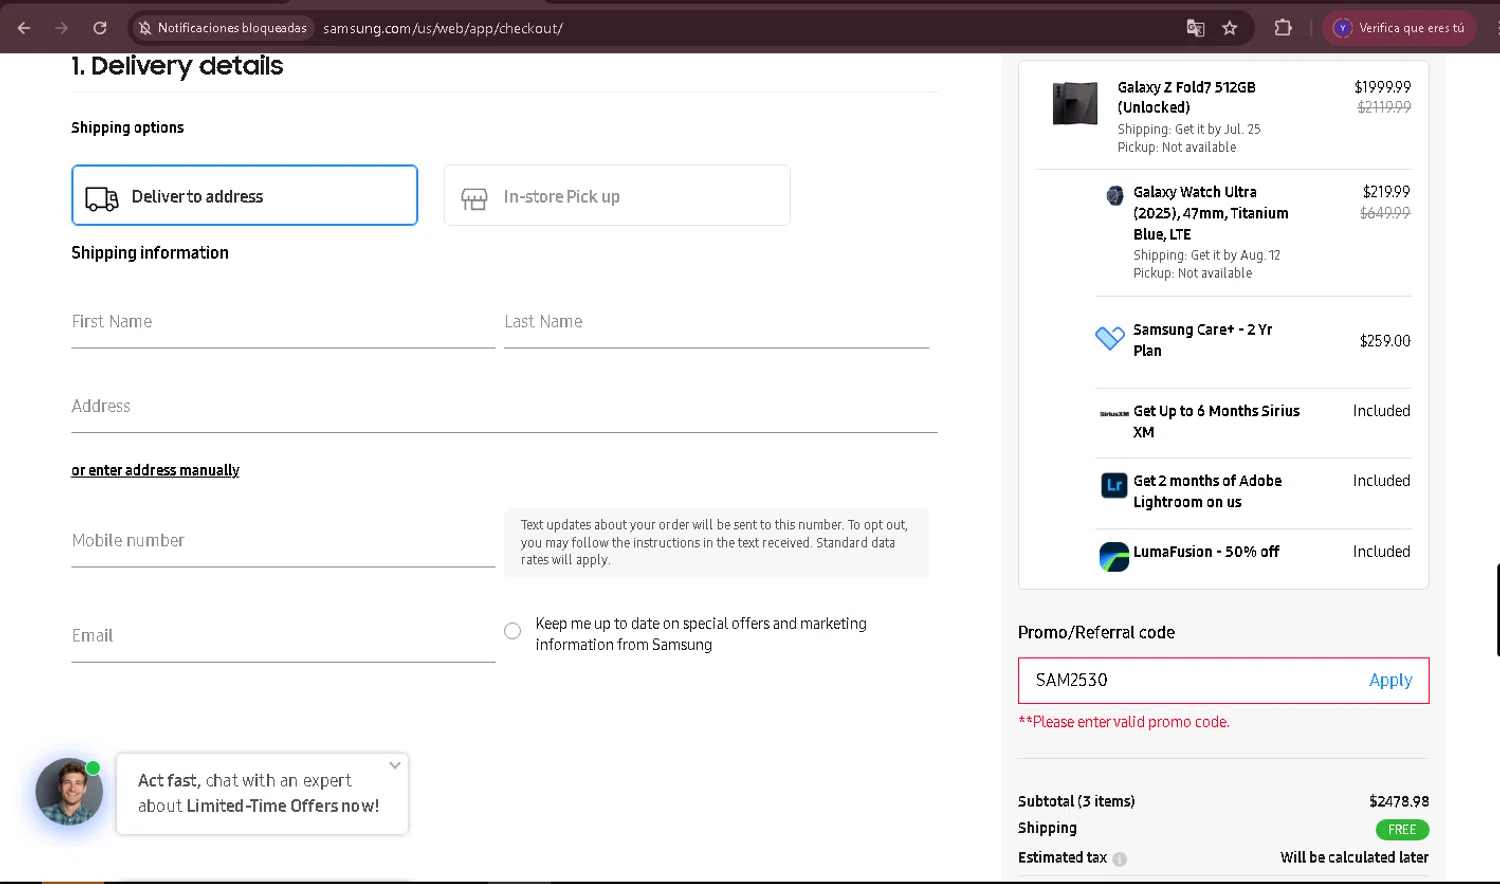
Task: Click the Samsung Care+ heart icon
Action: point(1110,338)
